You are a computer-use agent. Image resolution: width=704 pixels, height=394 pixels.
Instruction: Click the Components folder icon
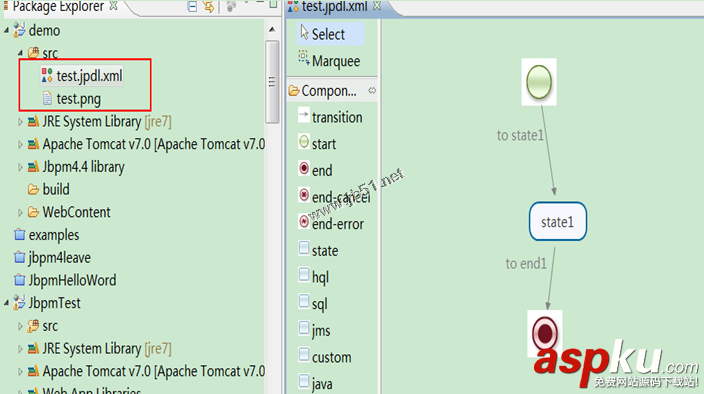(294, 91)
